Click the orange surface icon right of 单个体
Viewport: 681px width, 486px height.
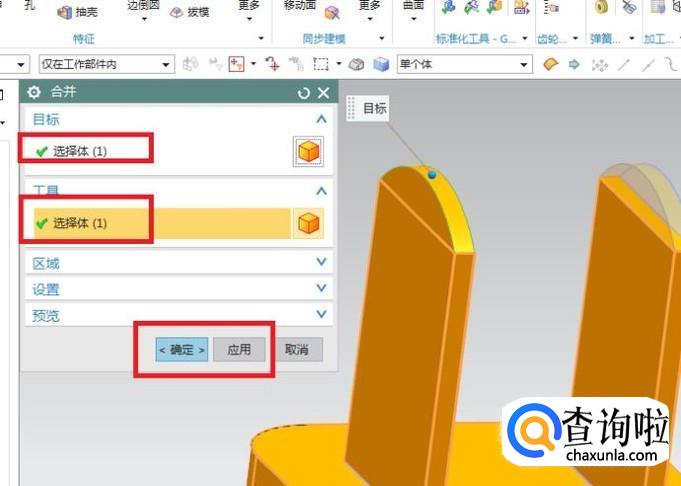pos(551,65)
